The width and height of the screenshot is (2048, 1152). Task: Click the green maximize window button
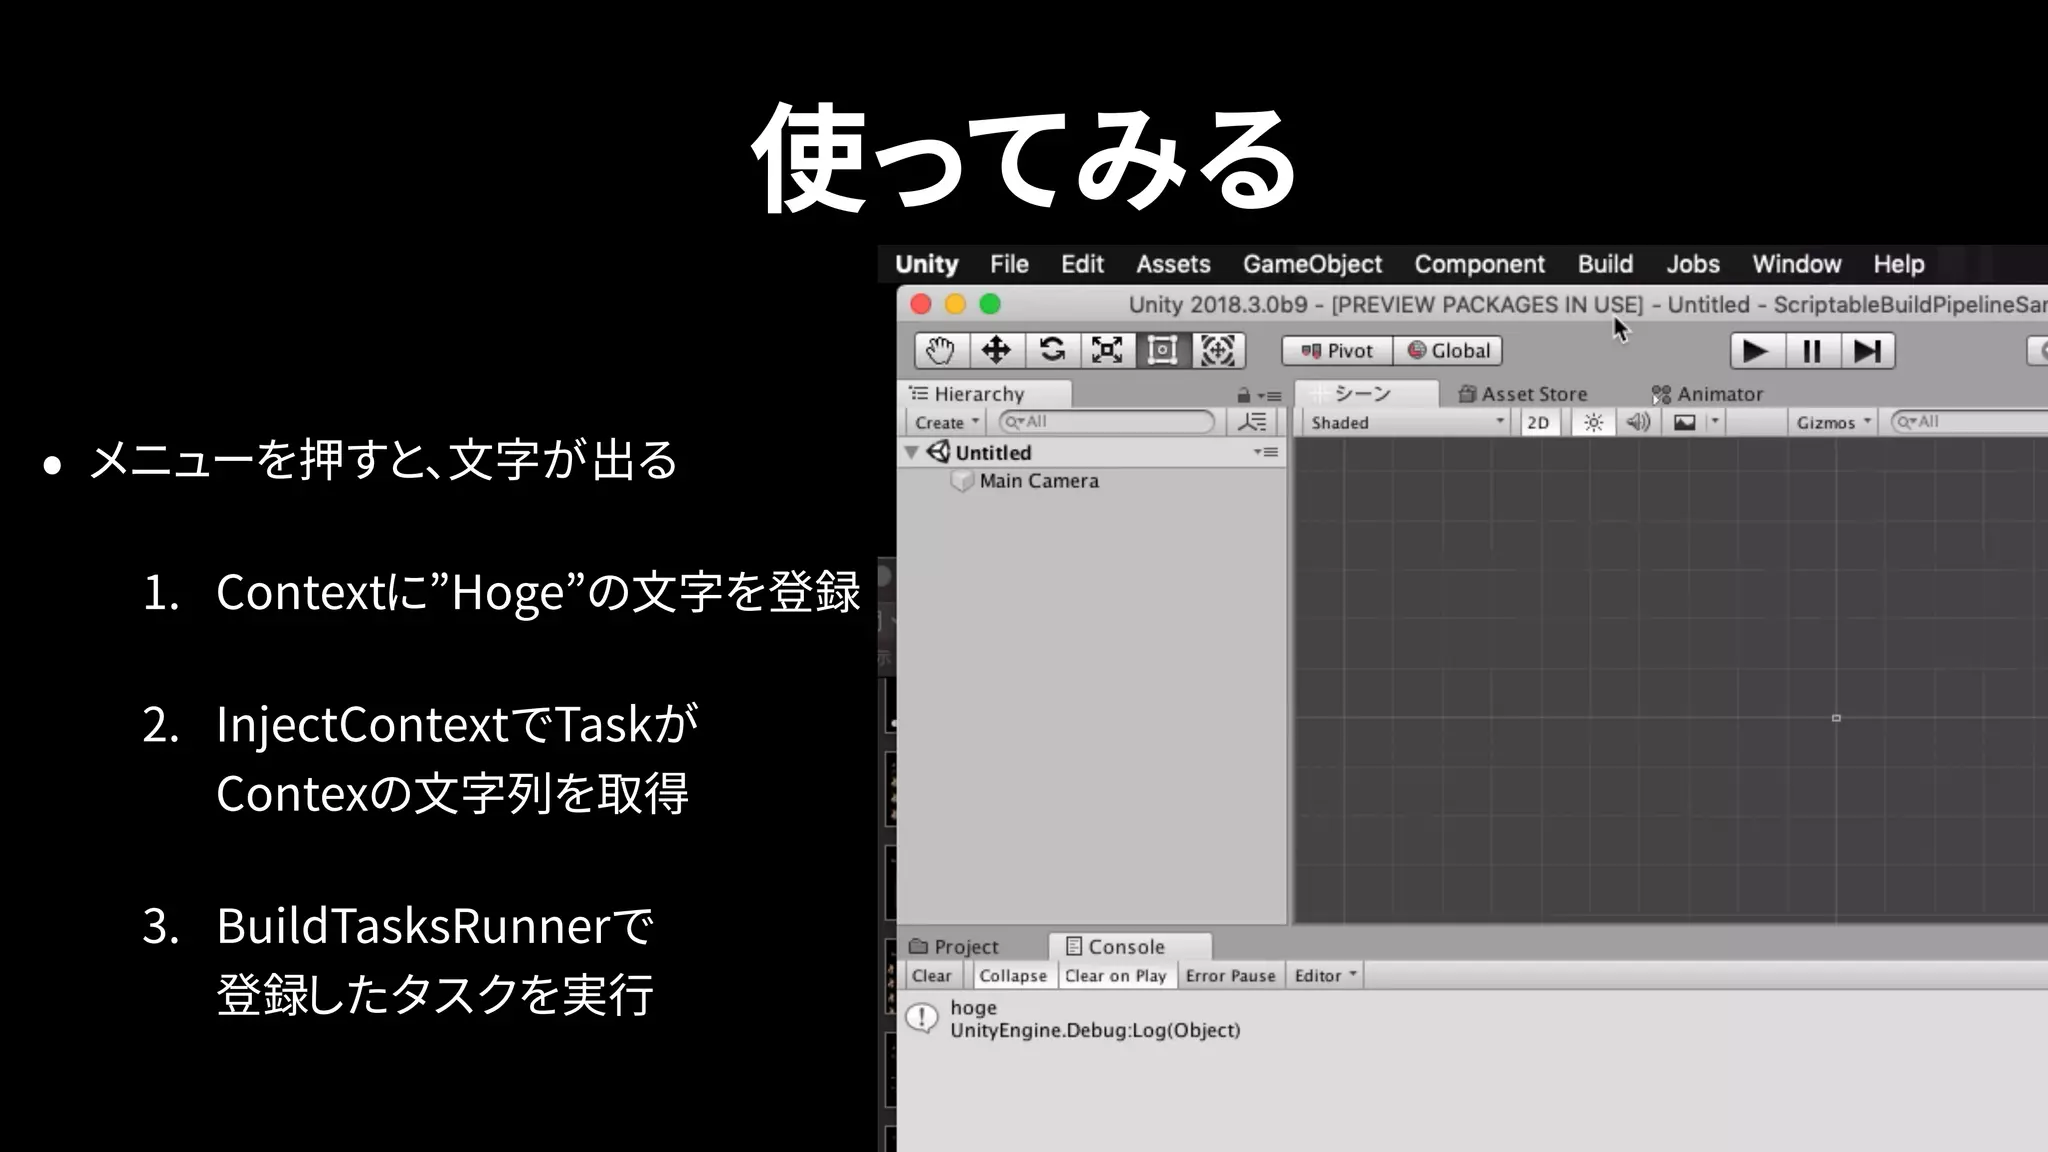990,304
